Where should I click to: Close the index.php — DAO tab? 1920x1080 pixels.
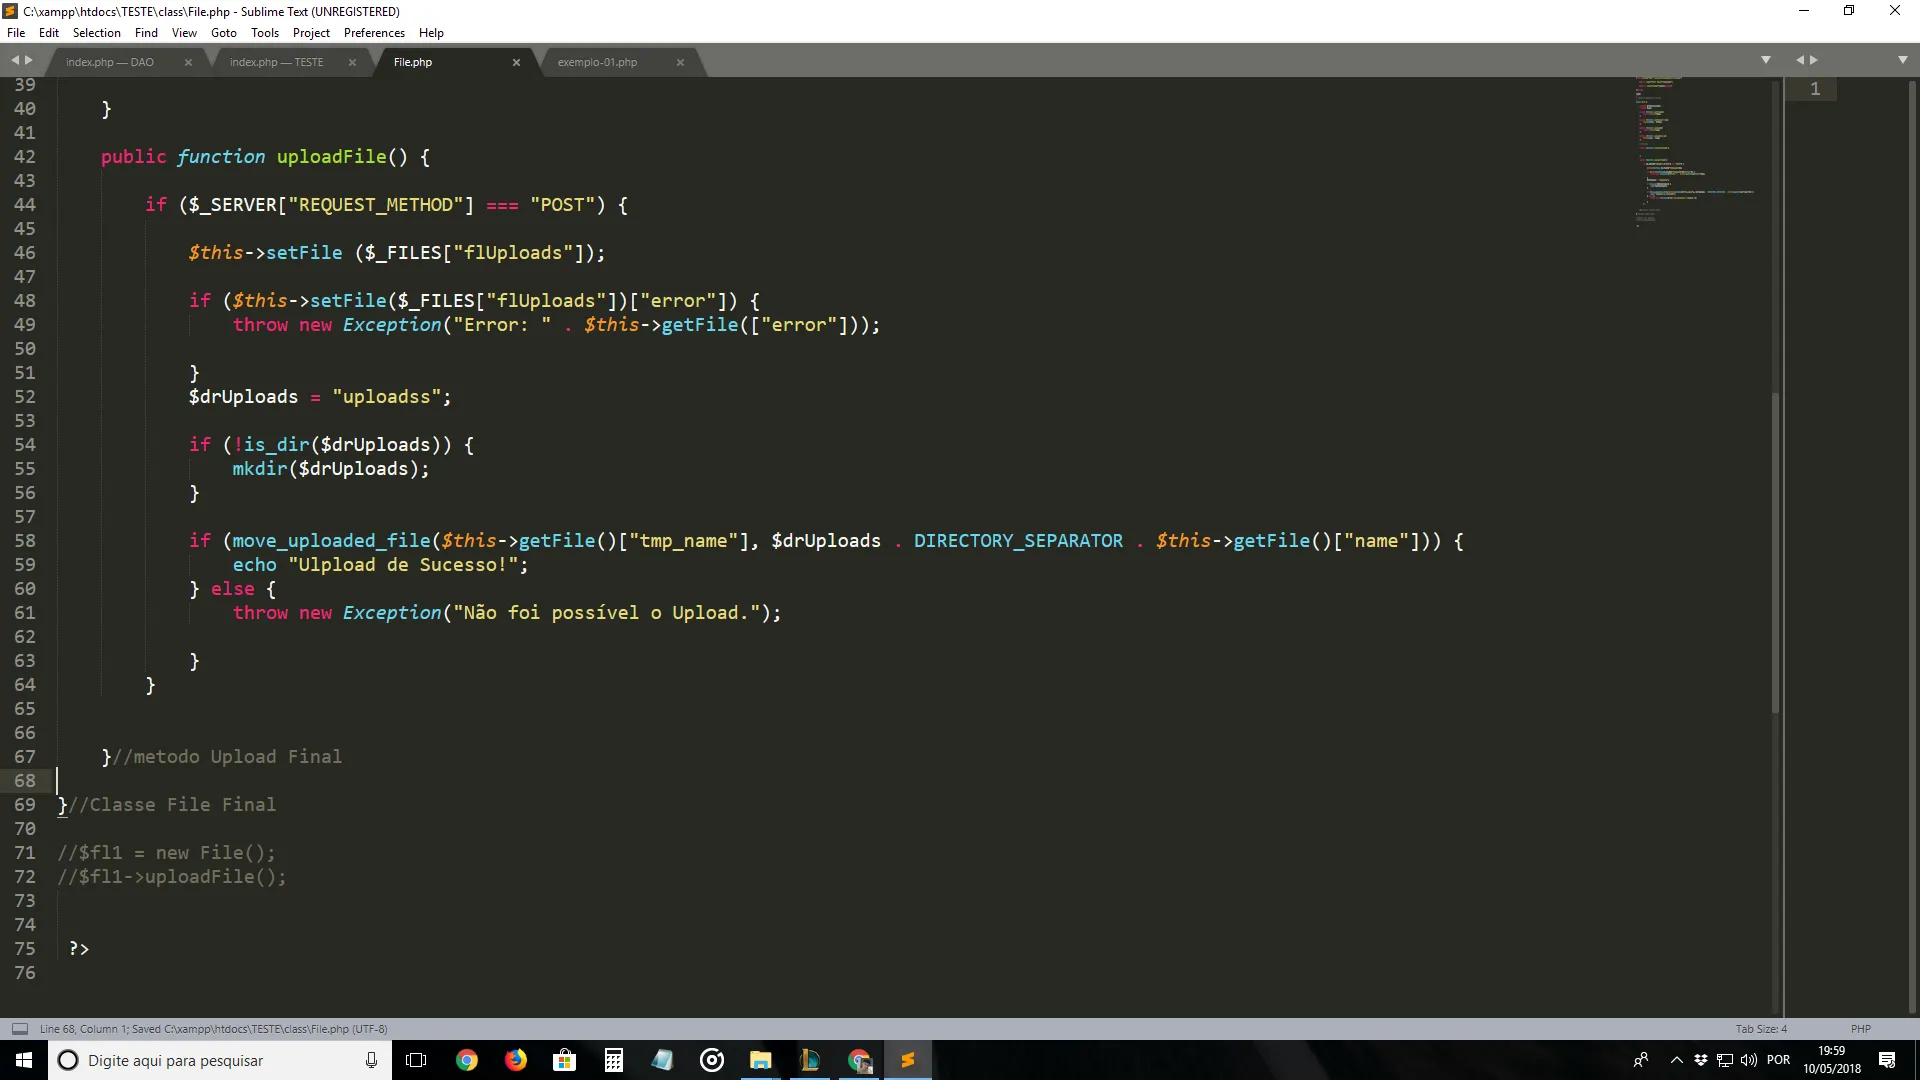coord(188,62)
